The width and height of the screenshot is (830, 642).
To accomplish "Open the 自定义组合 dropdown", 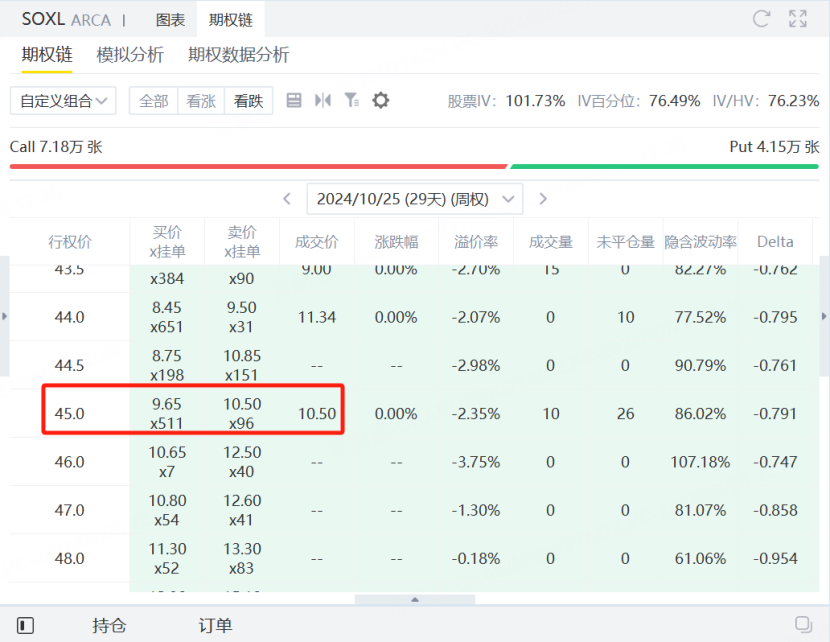I will coord(63,101).
